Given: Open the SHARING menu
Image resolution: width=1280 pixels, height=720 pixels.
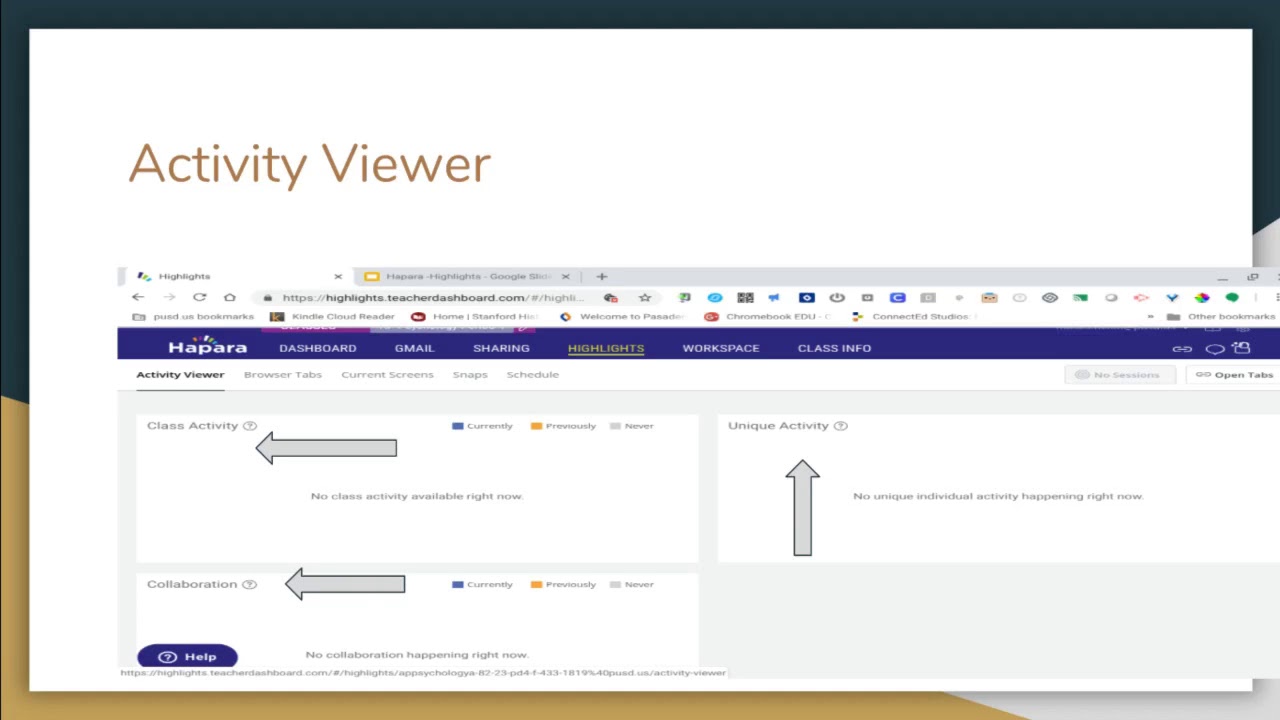Looking at the screenshot, I should [501, 348].
